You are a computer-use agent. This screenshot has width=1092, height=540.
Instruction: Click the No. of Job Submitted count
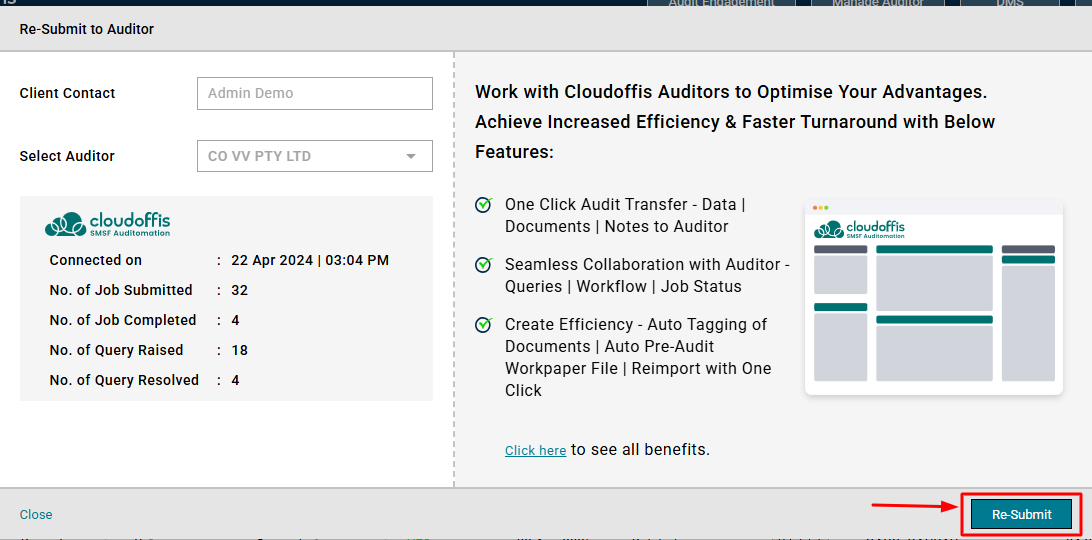point(240,291)
